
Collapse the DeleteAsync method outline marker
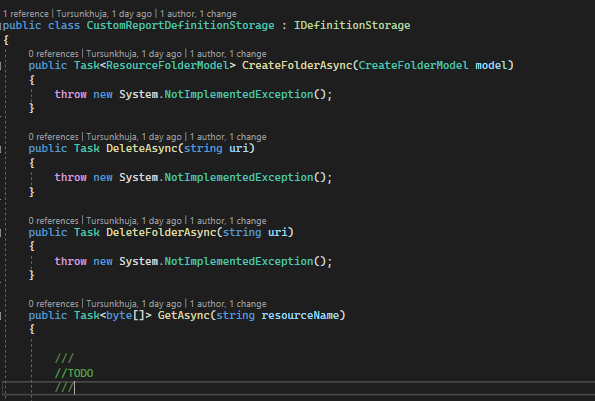click(x=1, y=149)
